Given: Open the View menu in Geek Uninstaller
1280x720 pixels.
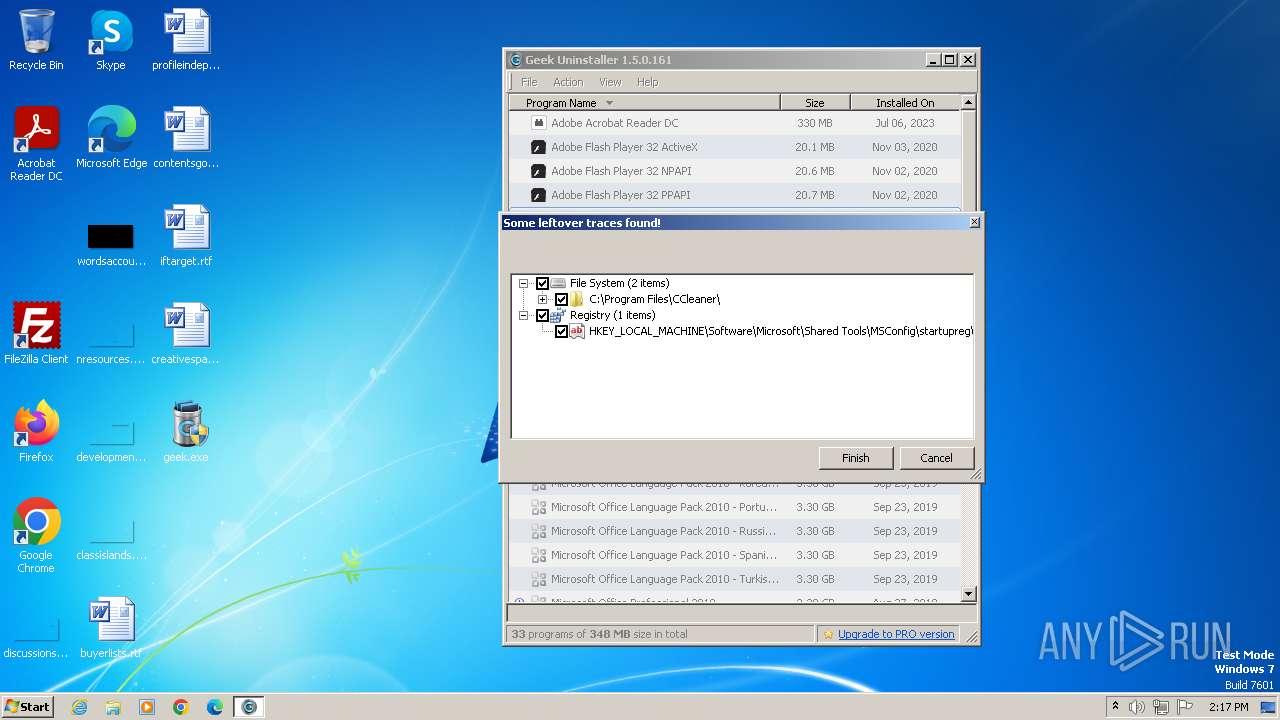Looking at the screenshot, I should [610, 82].
